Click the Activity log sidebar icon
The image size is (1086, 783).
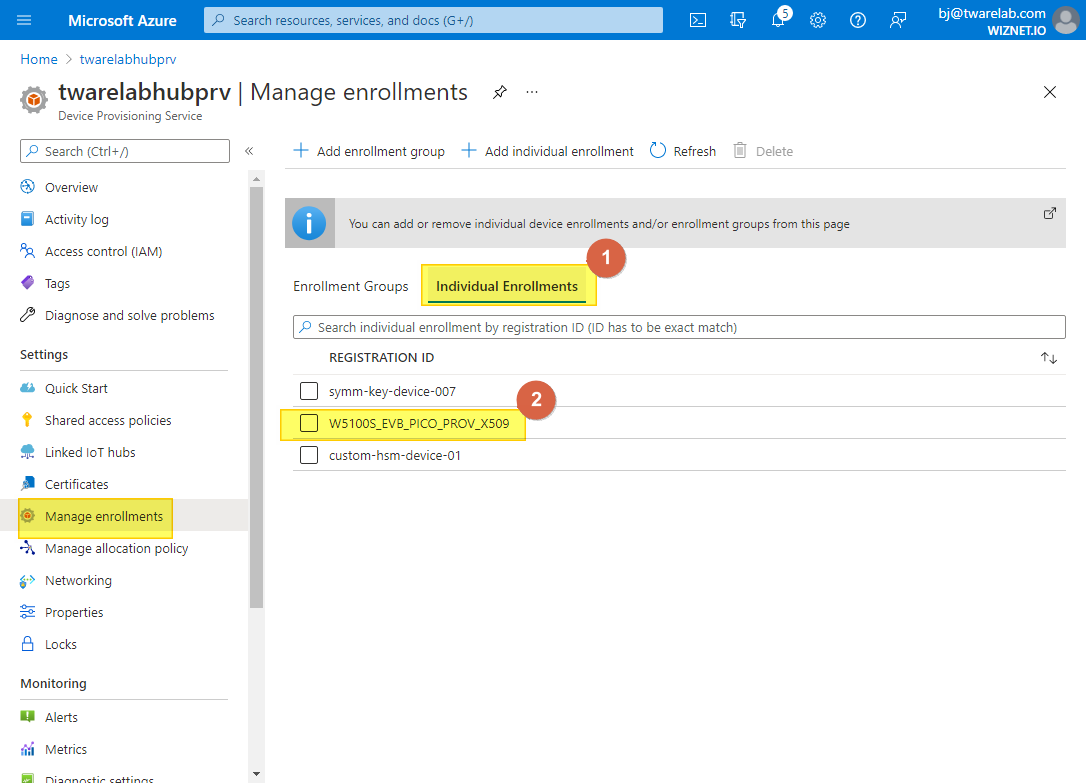pyautogui.click(x=28, y=219)
